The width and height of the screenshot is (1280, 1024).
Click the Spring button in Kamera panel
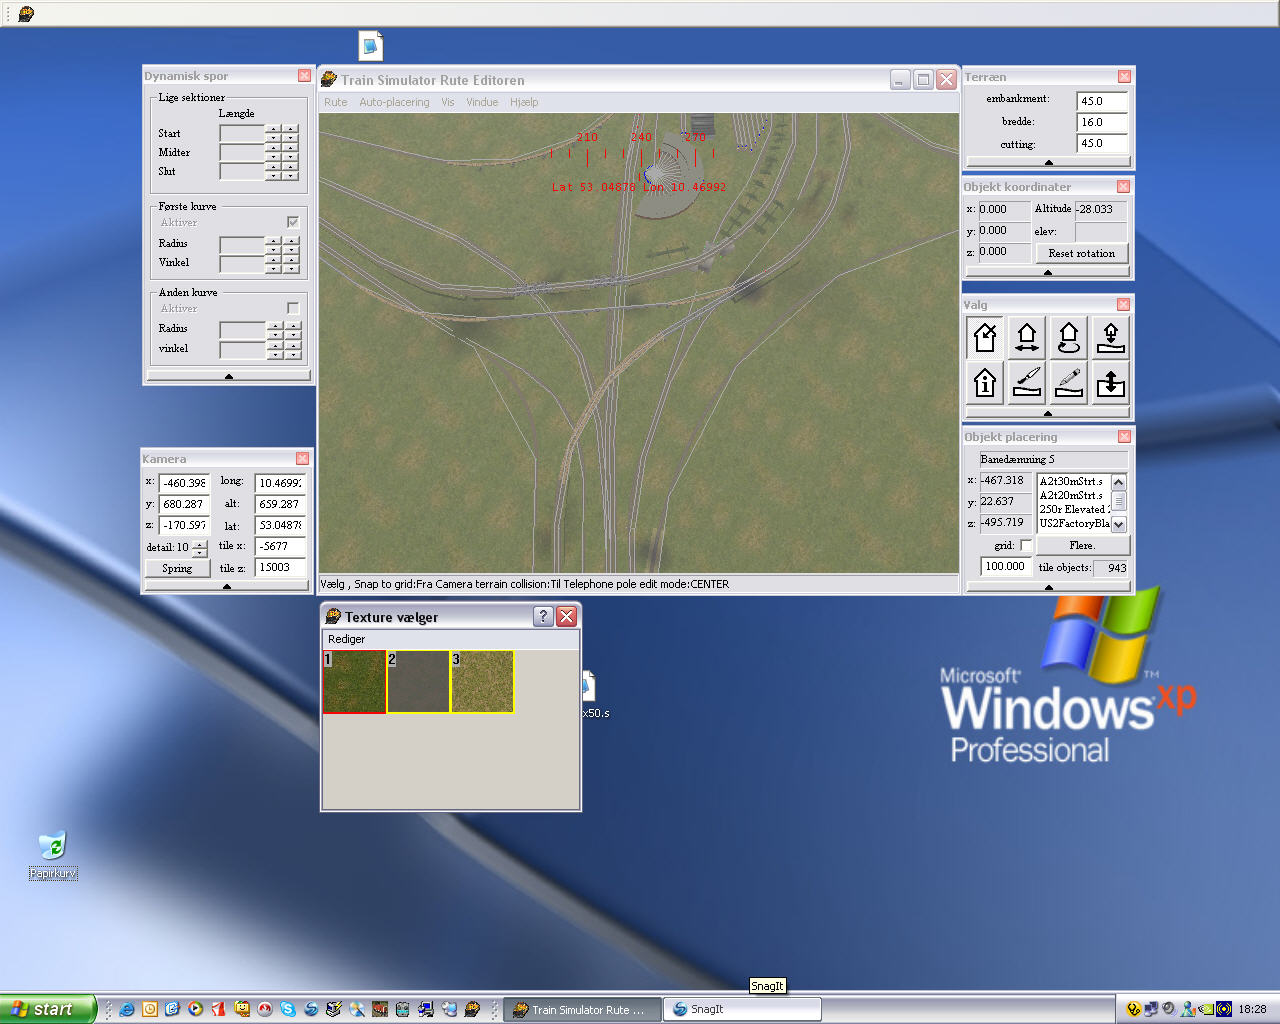pos(177,568)
